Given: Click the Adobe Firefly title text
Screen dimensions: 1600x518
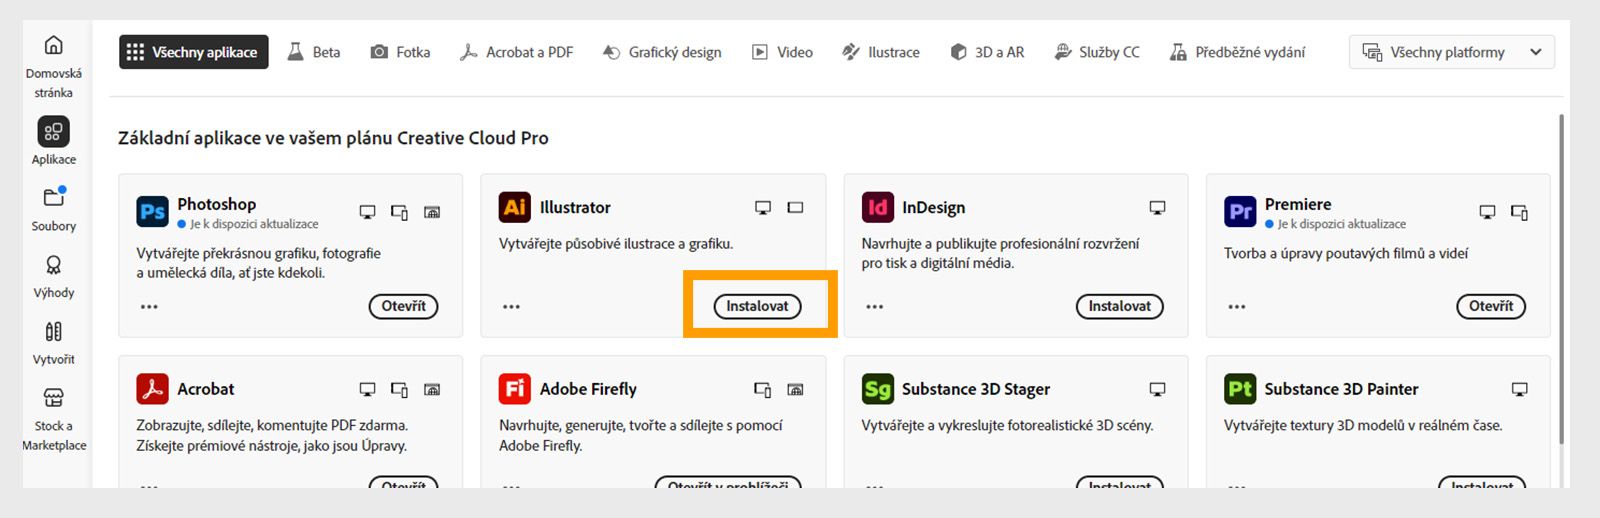Looking at the screenshot, I should (588, 389).
